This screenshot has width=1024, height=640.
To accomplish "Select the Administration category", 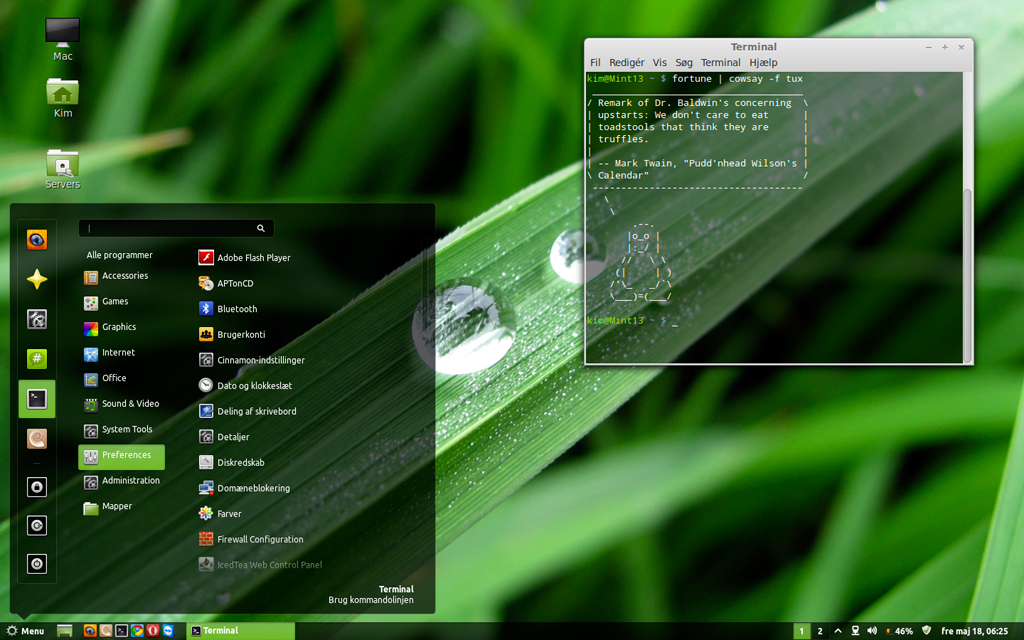I will pyautogui.click(x=121, y=480).
